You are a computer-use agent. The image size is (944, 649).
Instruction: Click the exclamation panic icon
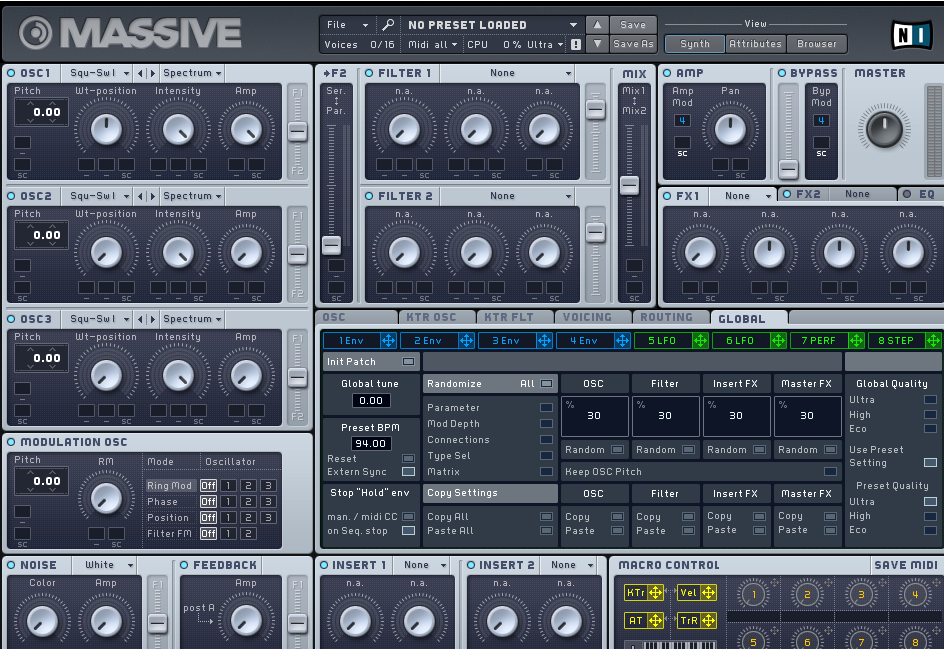[576, 45]
